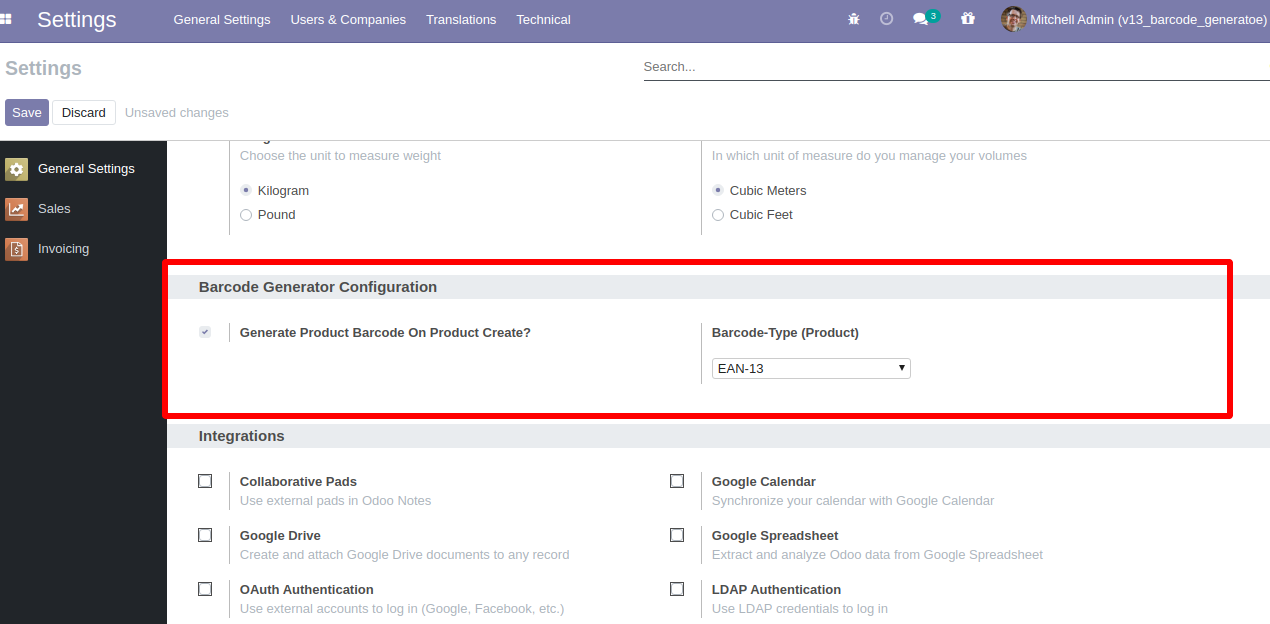The image size is (1270, 624).
Task: Enable OAuth Authentication checkbox
Action: point(205,589)
